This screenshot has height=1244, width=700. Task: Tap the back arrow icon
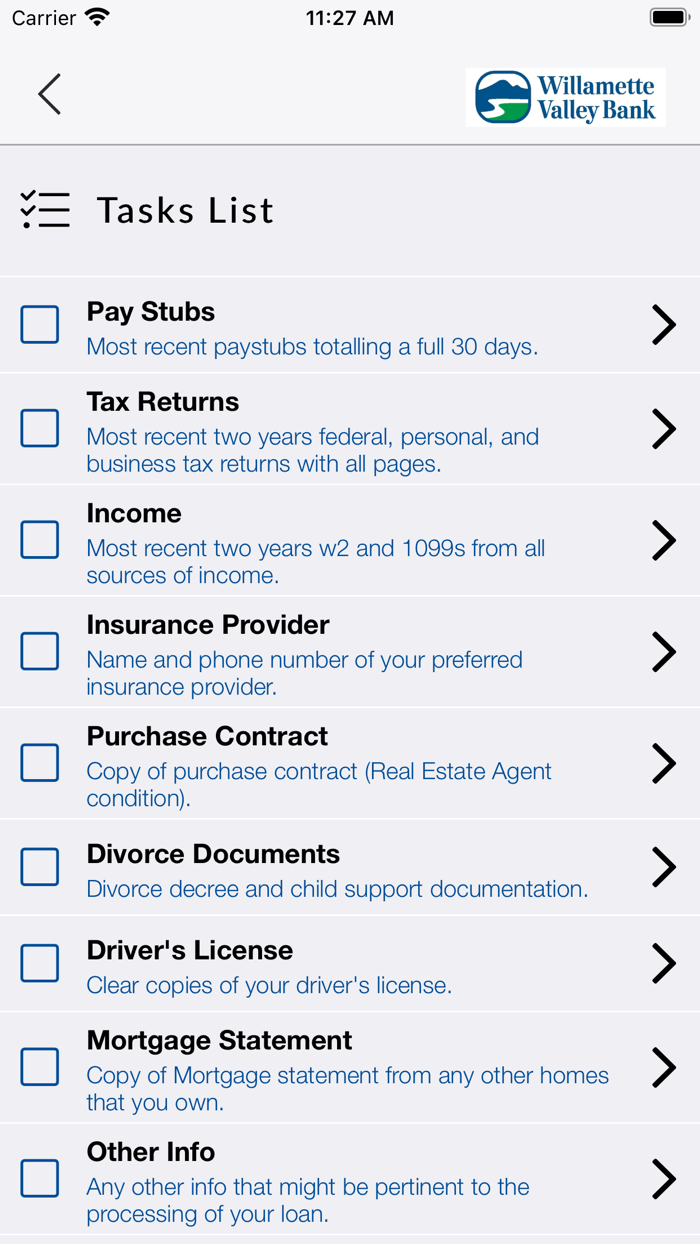click(x=50, y=94)
